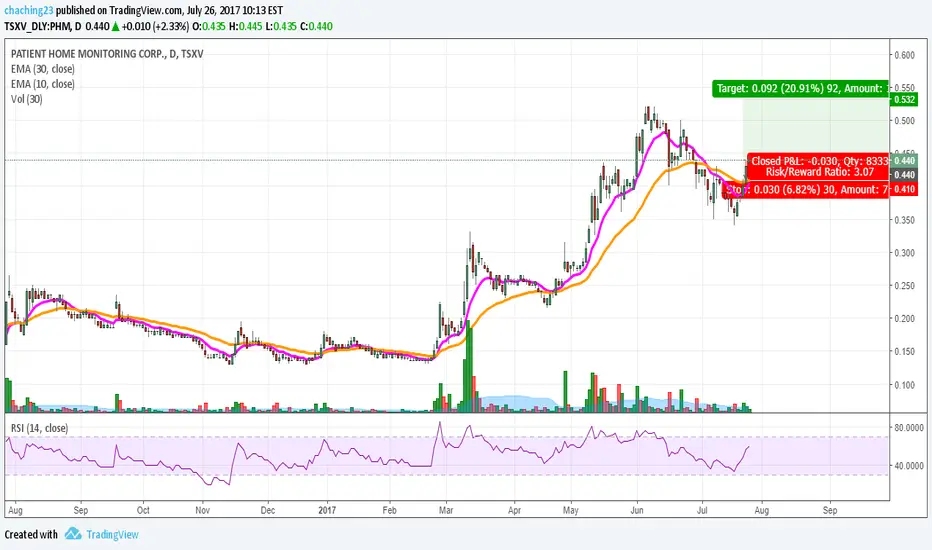
Task: Click the green Target 0.092 (20.91%) label
Action: pyautogui.click(x=801, y=89)
